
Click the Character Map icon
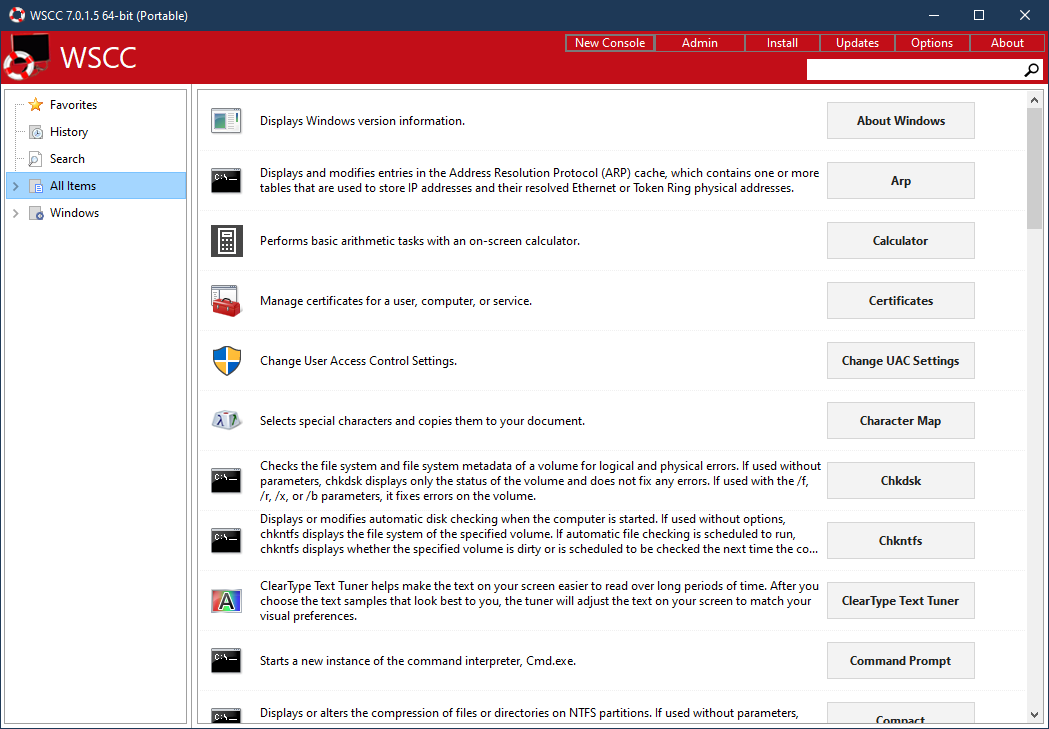[x=226, y=421]
